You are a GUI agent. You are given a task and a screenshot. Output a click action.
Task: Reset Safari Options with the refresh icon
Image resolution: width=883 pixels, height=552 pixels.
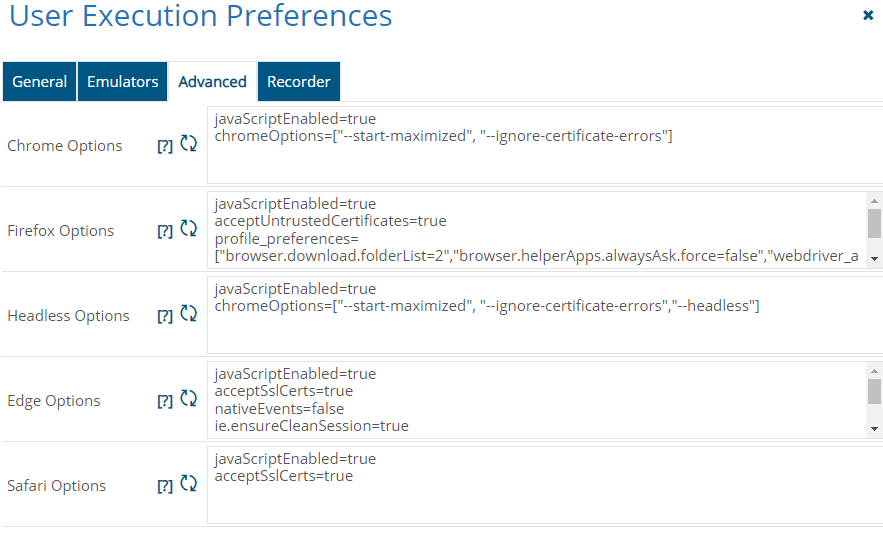click(188, 484)
